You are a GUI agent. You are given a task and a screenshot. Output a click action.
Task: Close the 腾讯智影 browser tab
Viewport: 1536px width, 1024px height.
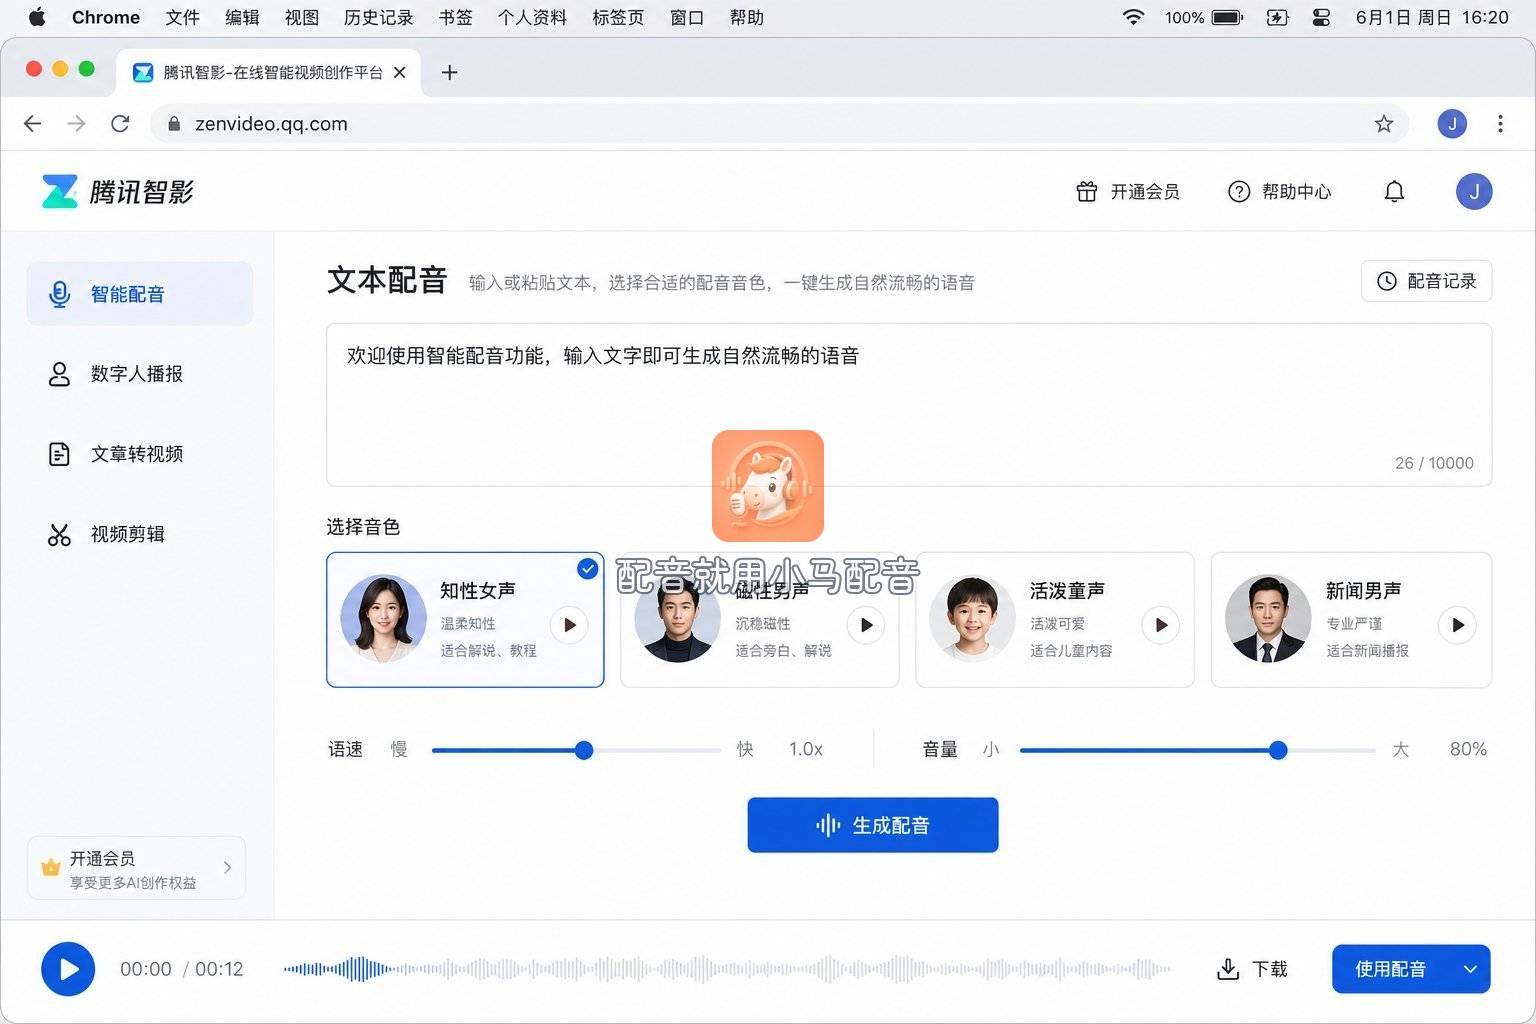pyautogui.click(x=400, y=72)
